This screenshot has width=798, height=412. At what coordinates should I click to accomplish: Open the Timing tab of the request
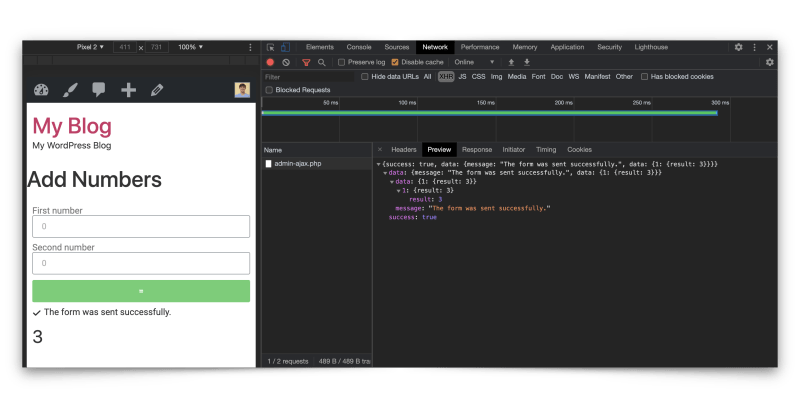546,150
